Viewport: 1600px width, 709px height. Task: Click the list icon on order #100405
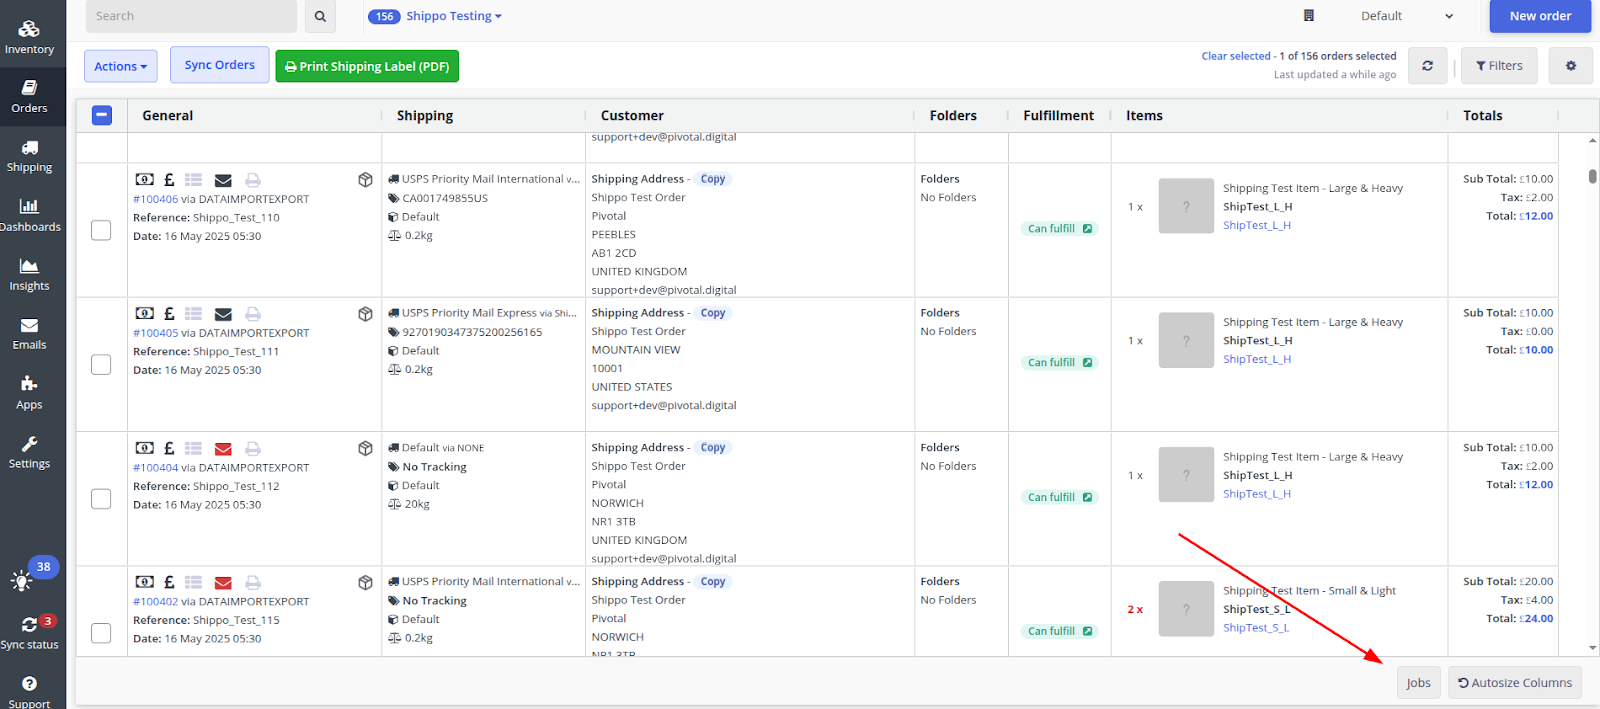(194, 314)
